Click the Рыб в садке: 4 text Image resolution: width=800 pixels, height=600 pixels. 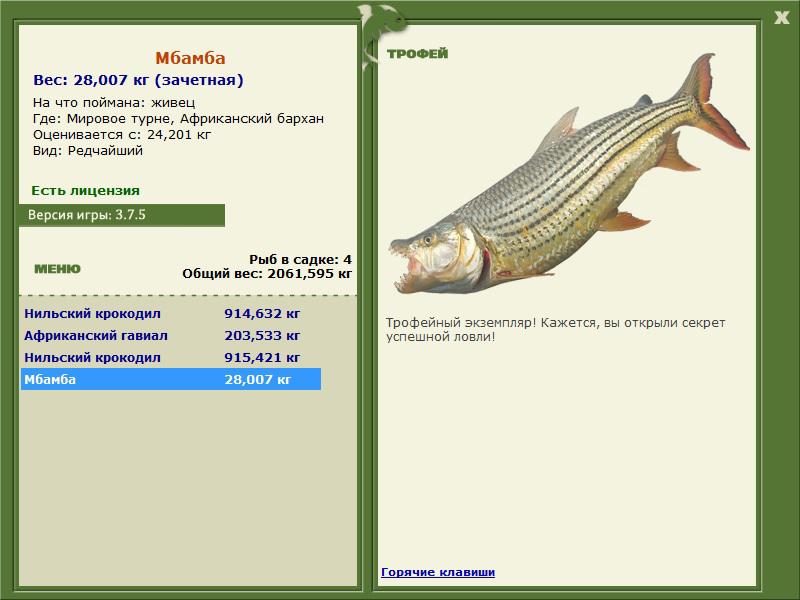(301, 259)
